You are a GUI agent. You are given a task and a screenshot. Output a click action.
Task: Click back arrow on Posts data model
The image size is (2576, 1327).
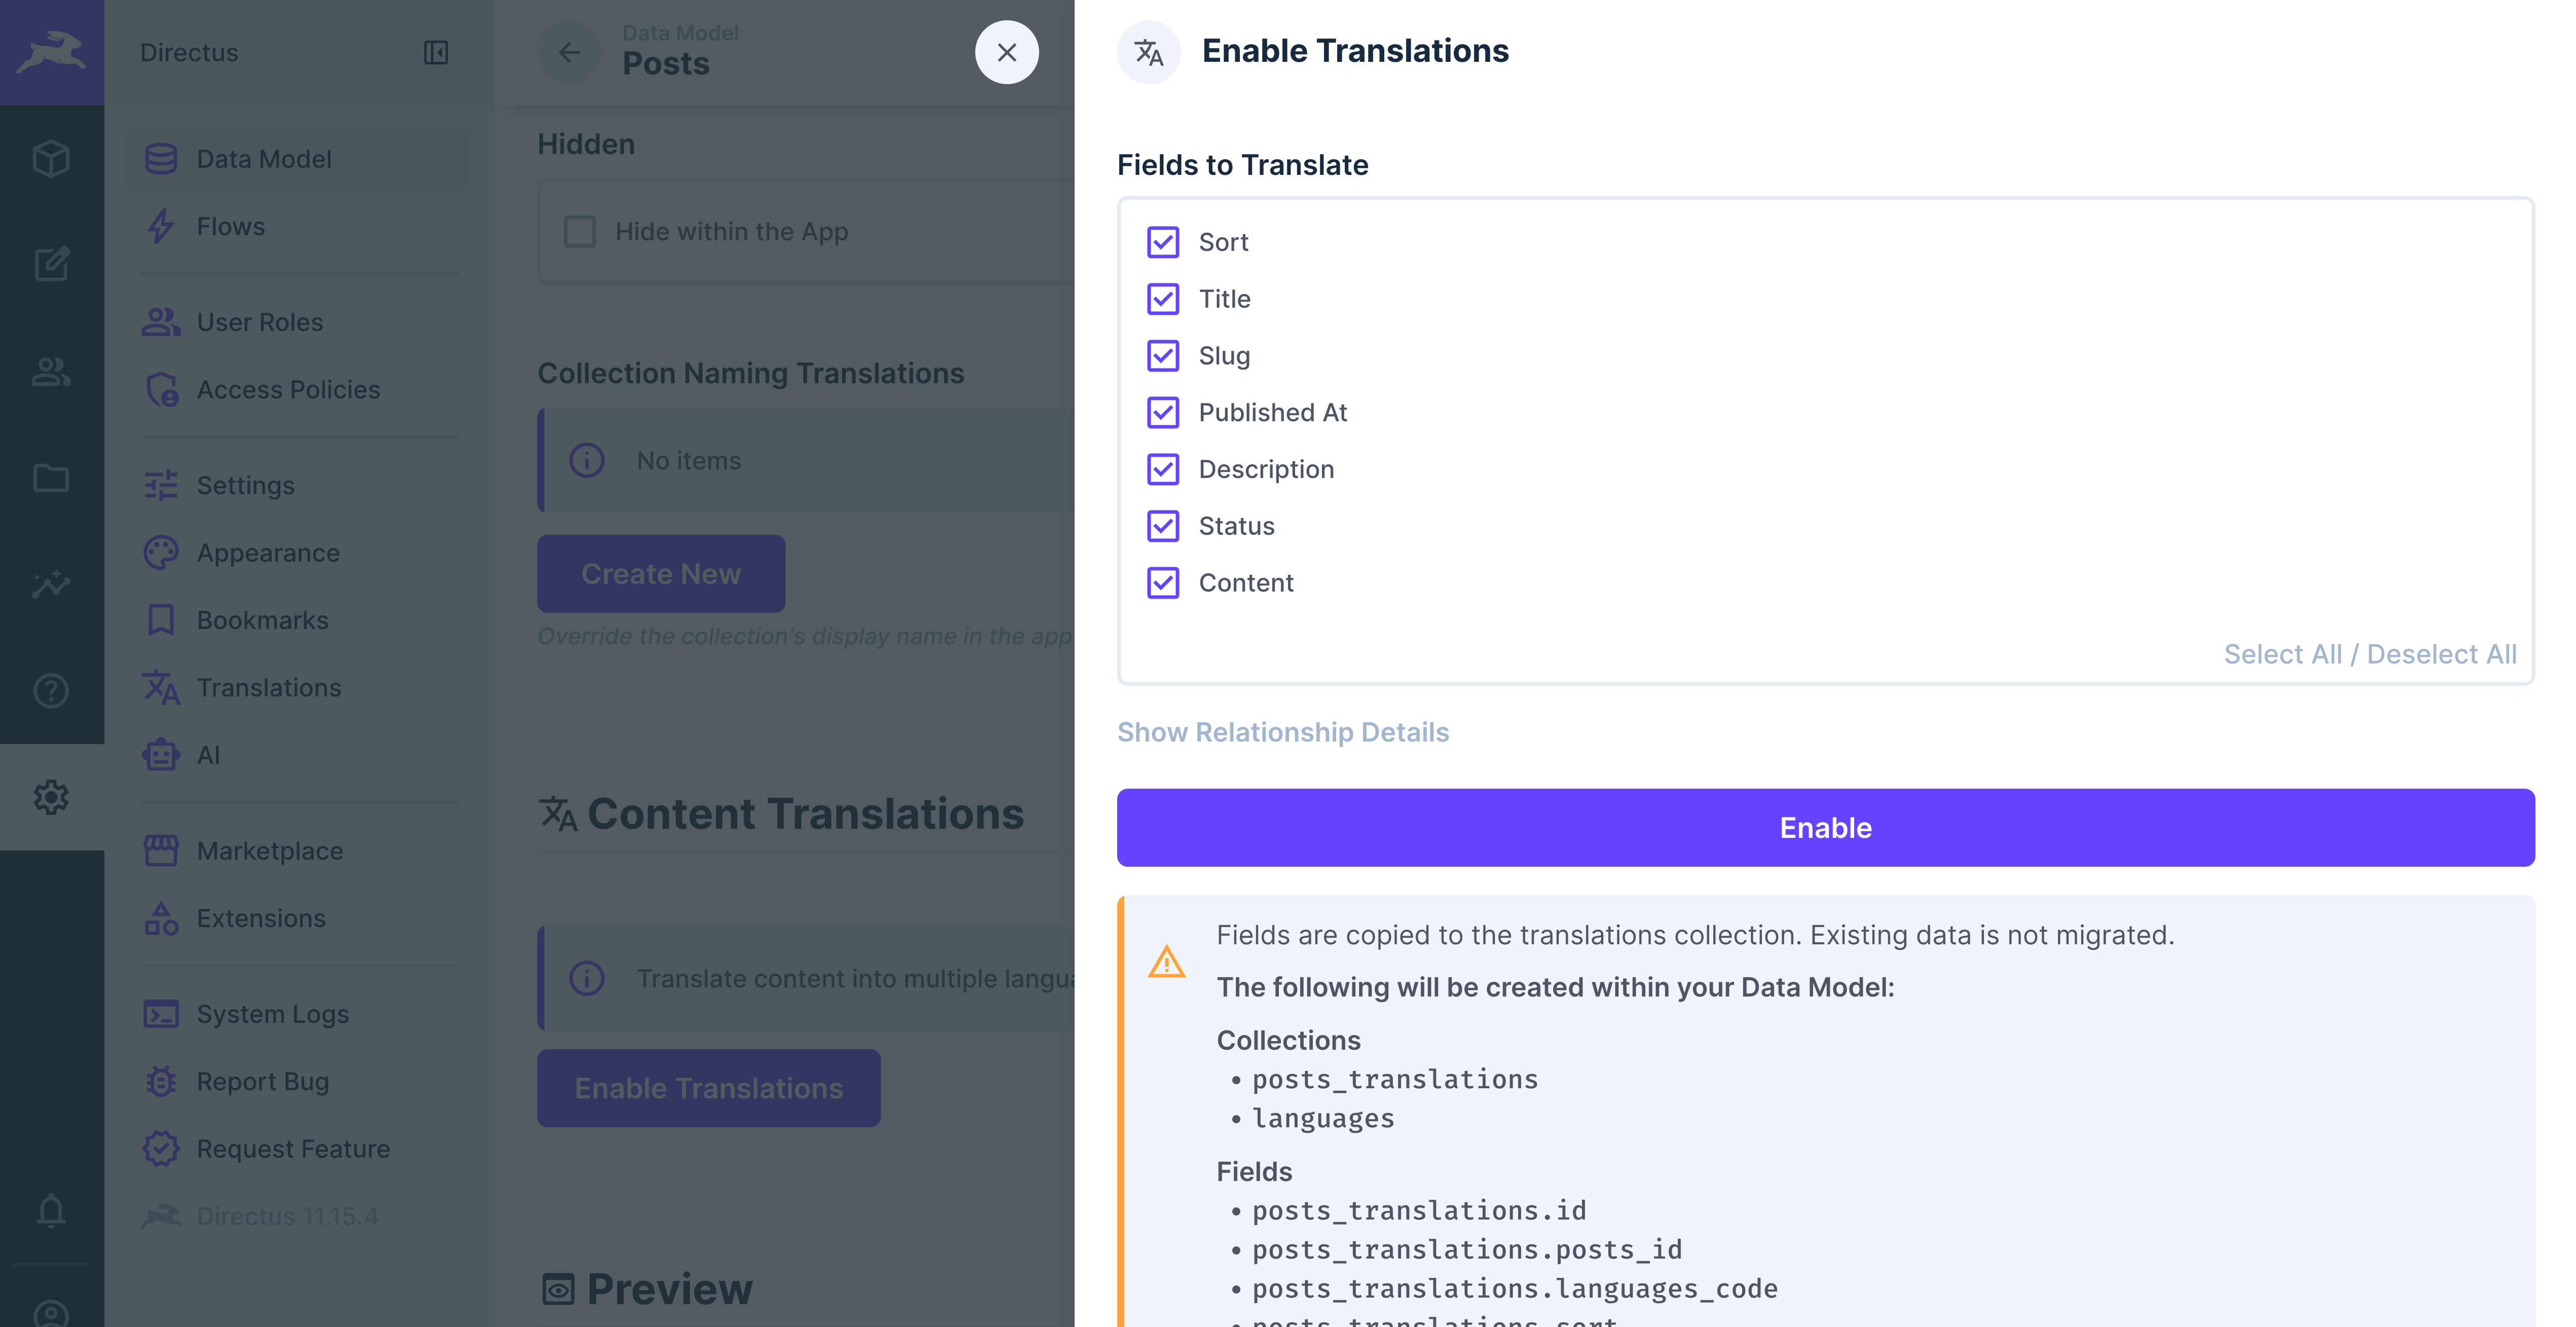coord(569,52)
